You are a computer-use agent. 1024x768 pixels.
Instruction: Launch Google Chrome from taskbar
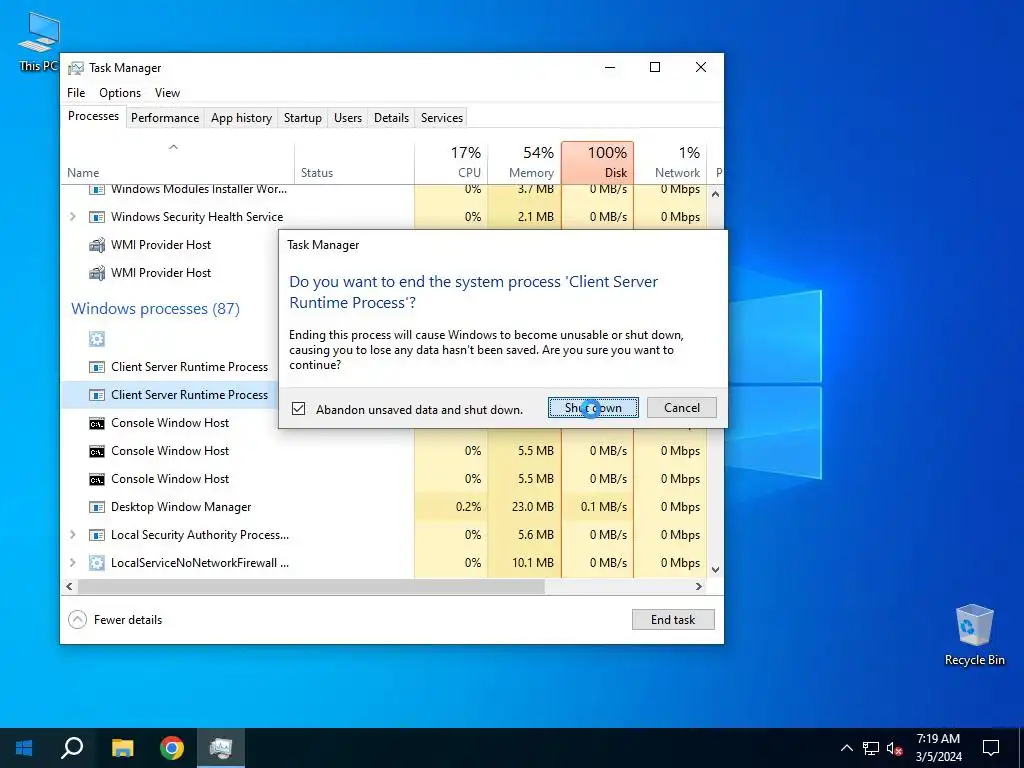pyautogui.click(x=172, y=748)
